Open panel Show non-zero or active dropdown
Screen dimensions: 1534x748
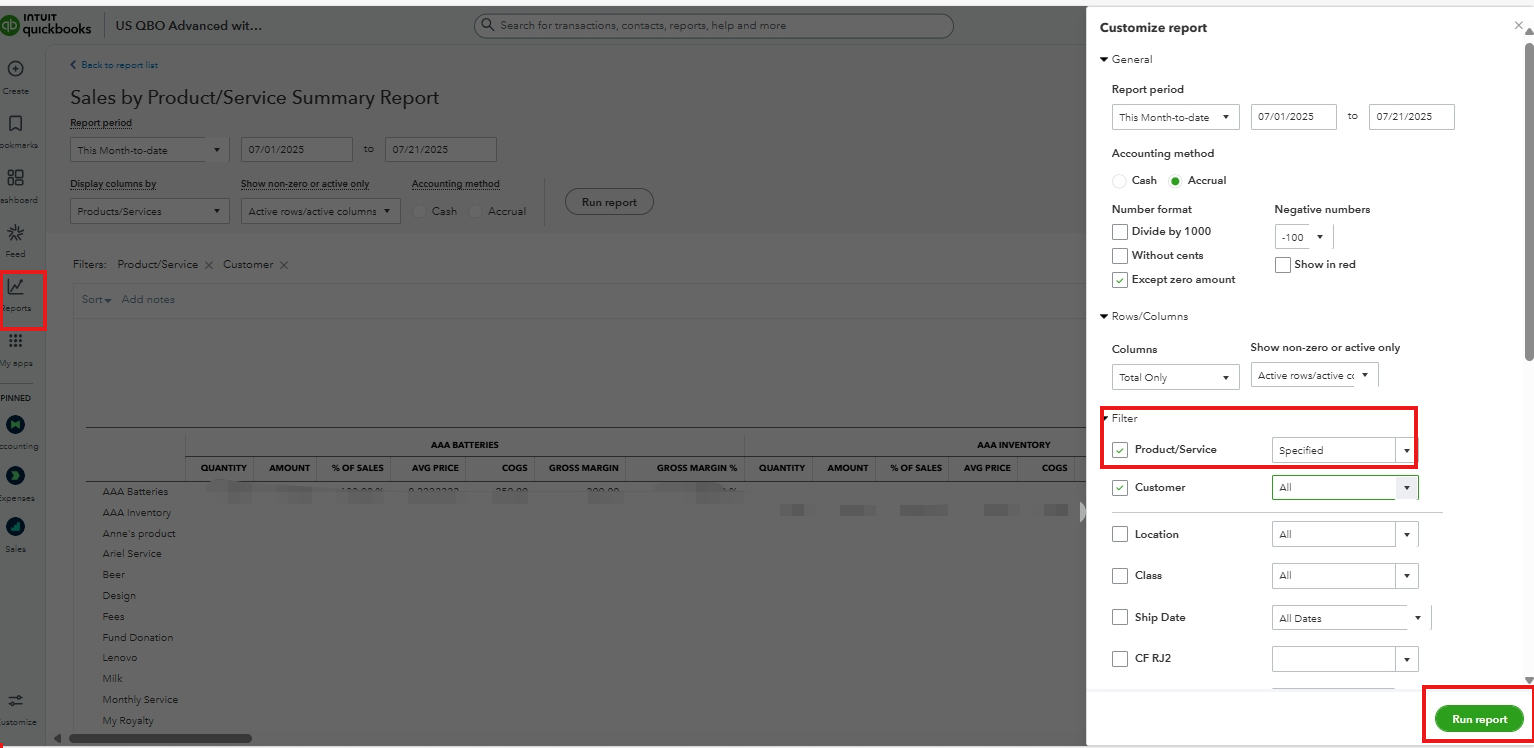1314,375
